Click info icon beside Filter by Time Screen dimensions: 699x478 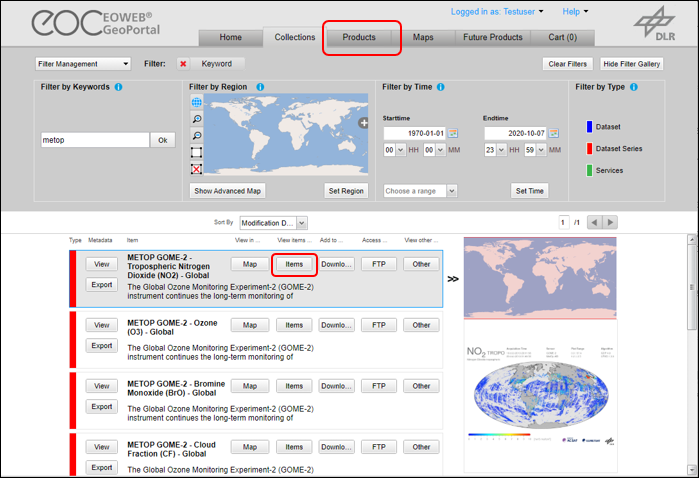tap(440, 87)
